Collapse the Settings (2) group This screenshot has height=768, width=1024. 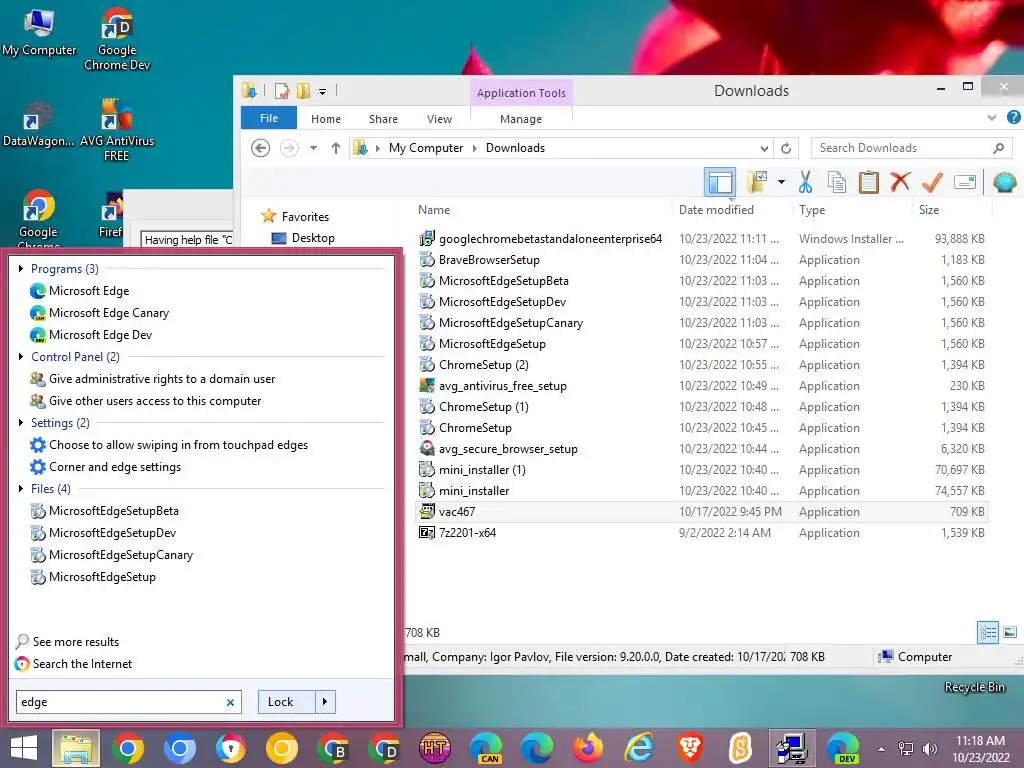(x=21, y=423)
